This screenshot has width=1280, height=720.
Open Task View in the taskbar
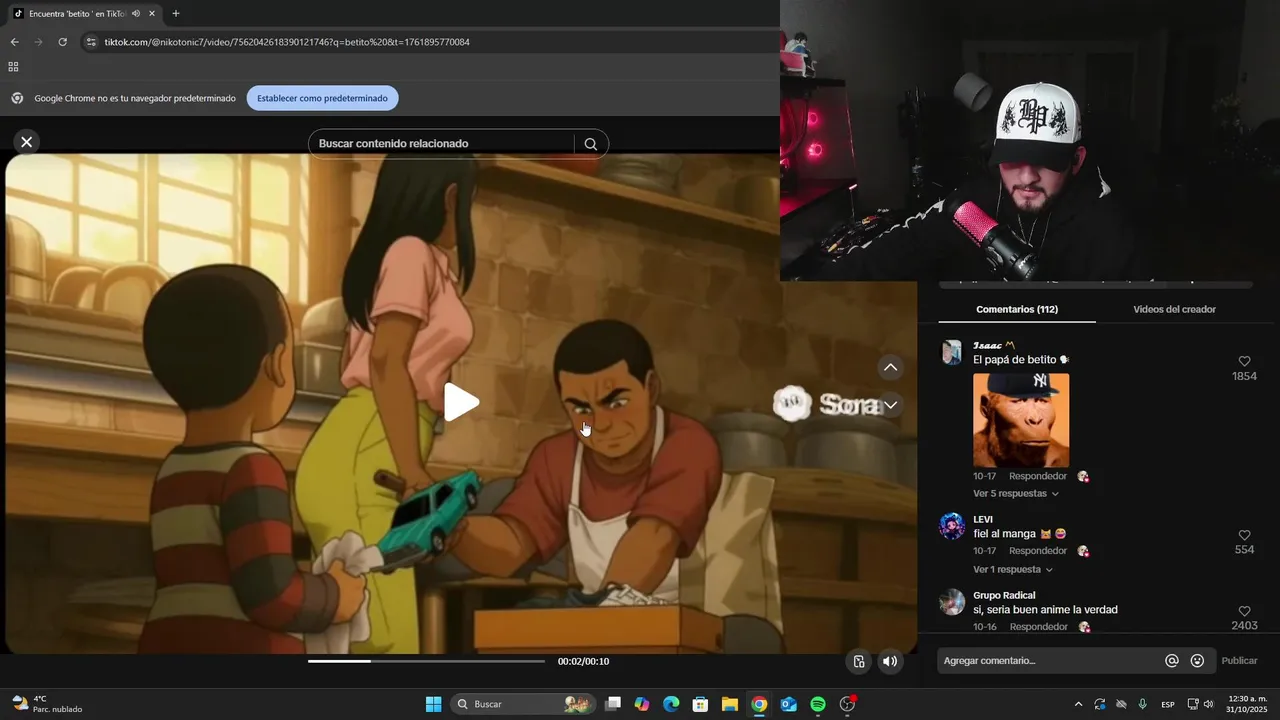(x=613, y=704)
